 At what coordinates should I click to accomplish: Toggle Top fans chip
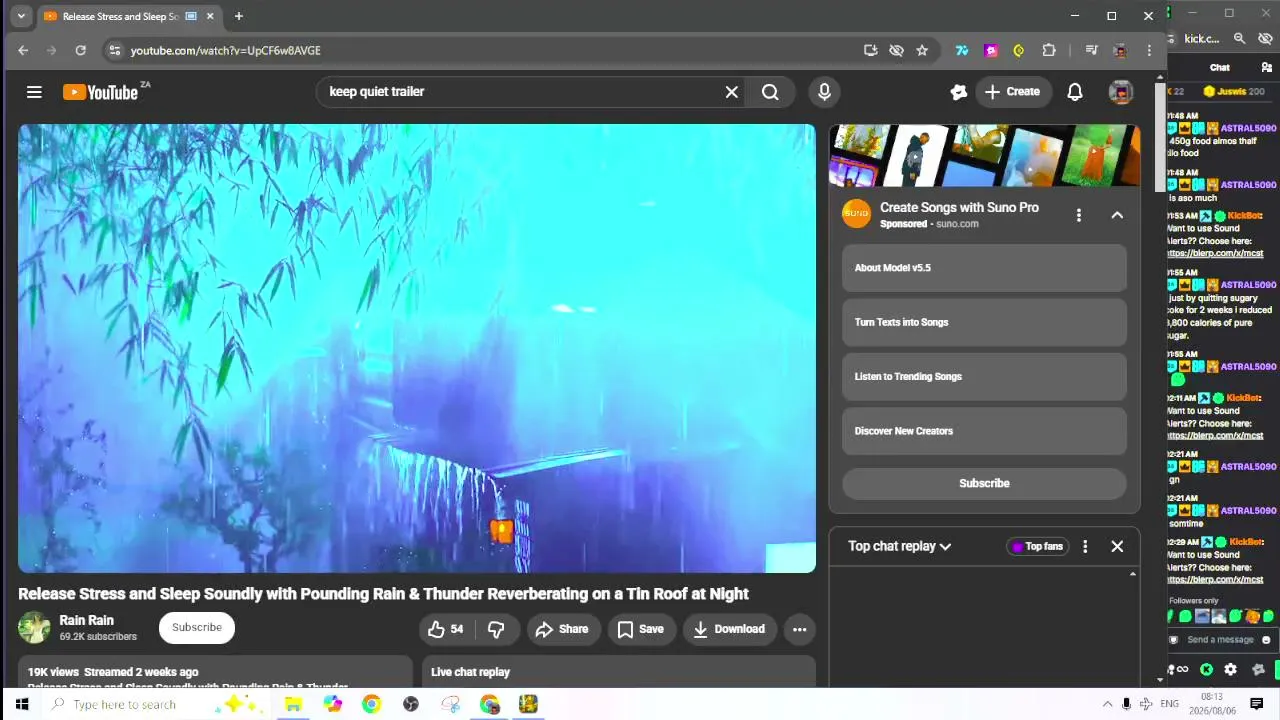point(1038,547)
